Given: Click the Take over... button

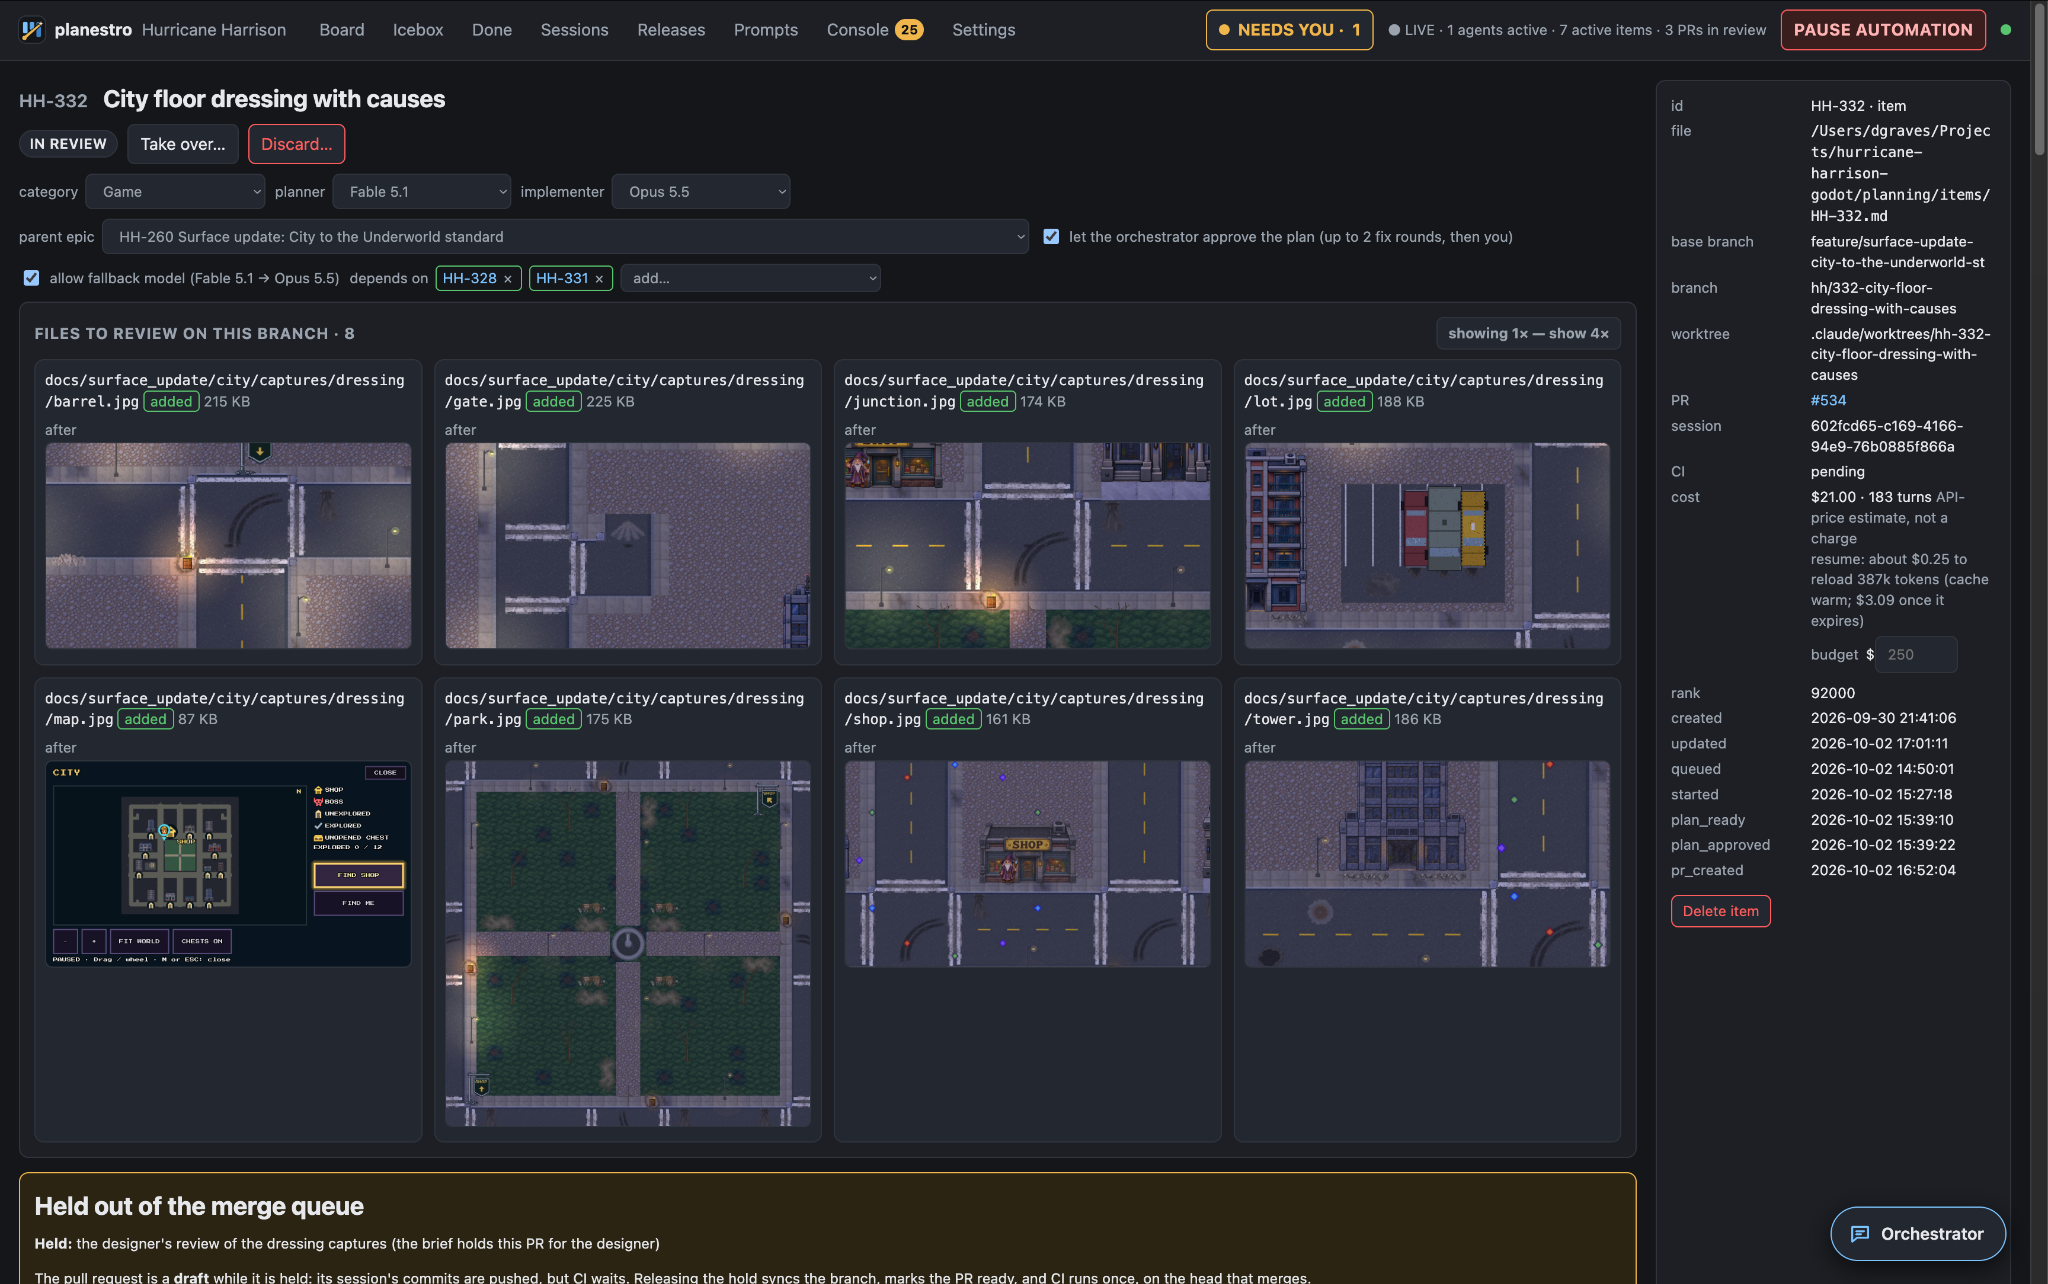Looking at the screenshot, I should [x=183, y=144].
